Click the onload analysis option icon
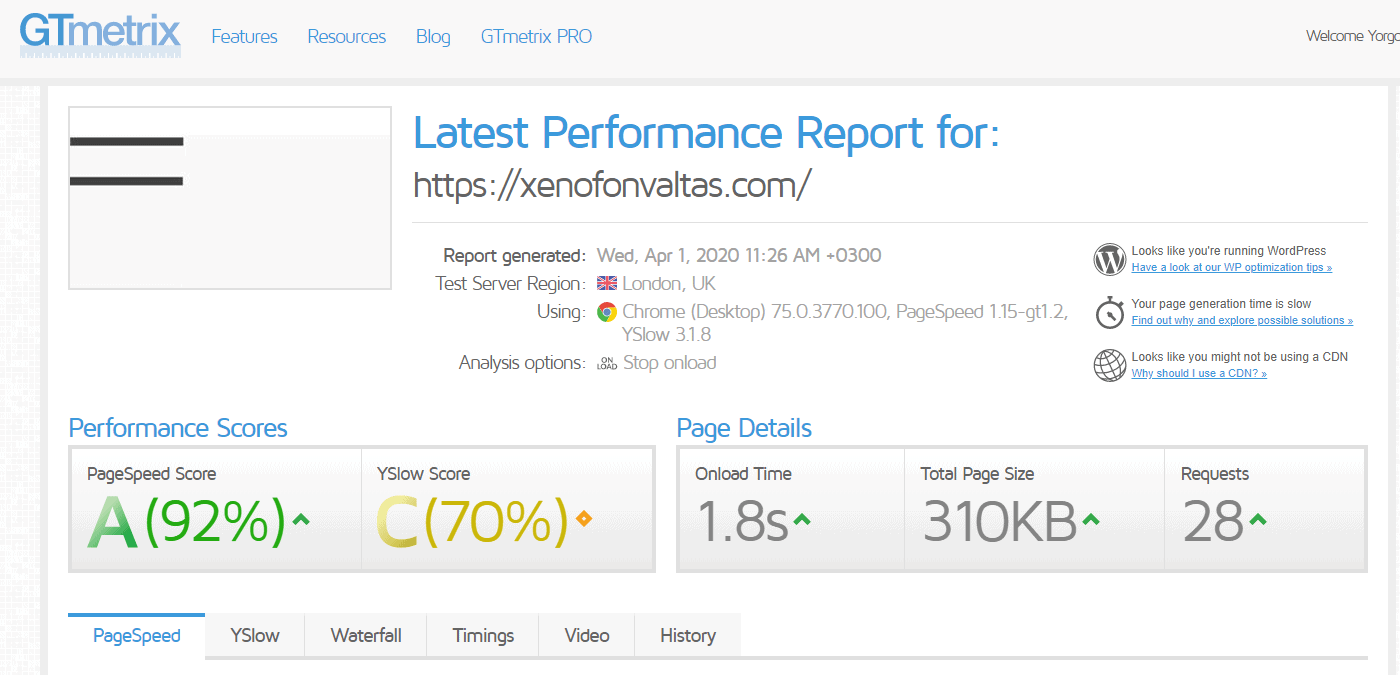Image resolution: width=1400 pixels, height=675 pixels. (x=606, y=363)
